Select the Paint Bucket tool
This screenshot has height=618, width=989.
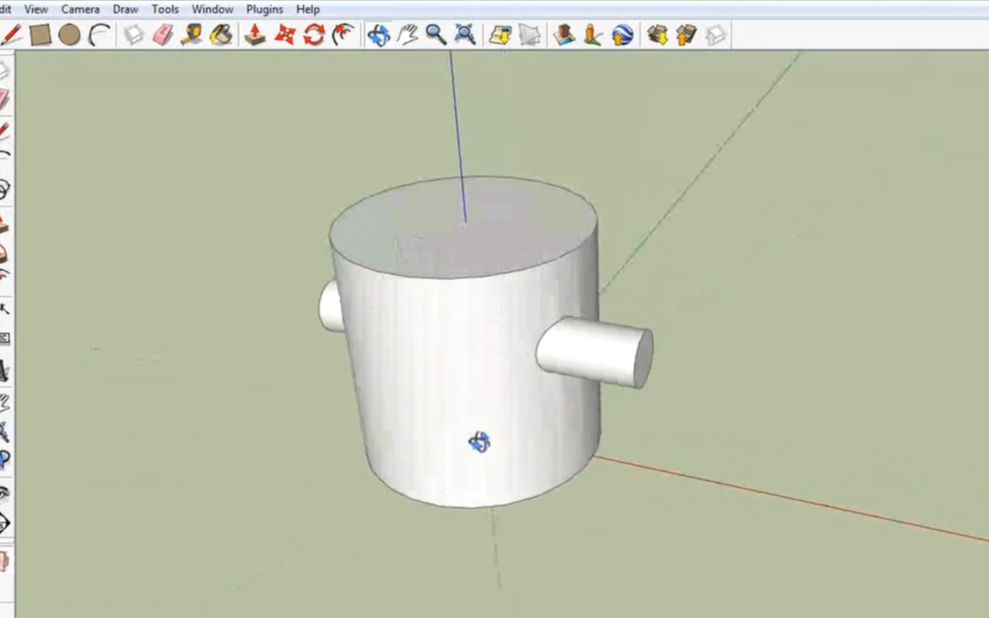(x=220, y=33)
